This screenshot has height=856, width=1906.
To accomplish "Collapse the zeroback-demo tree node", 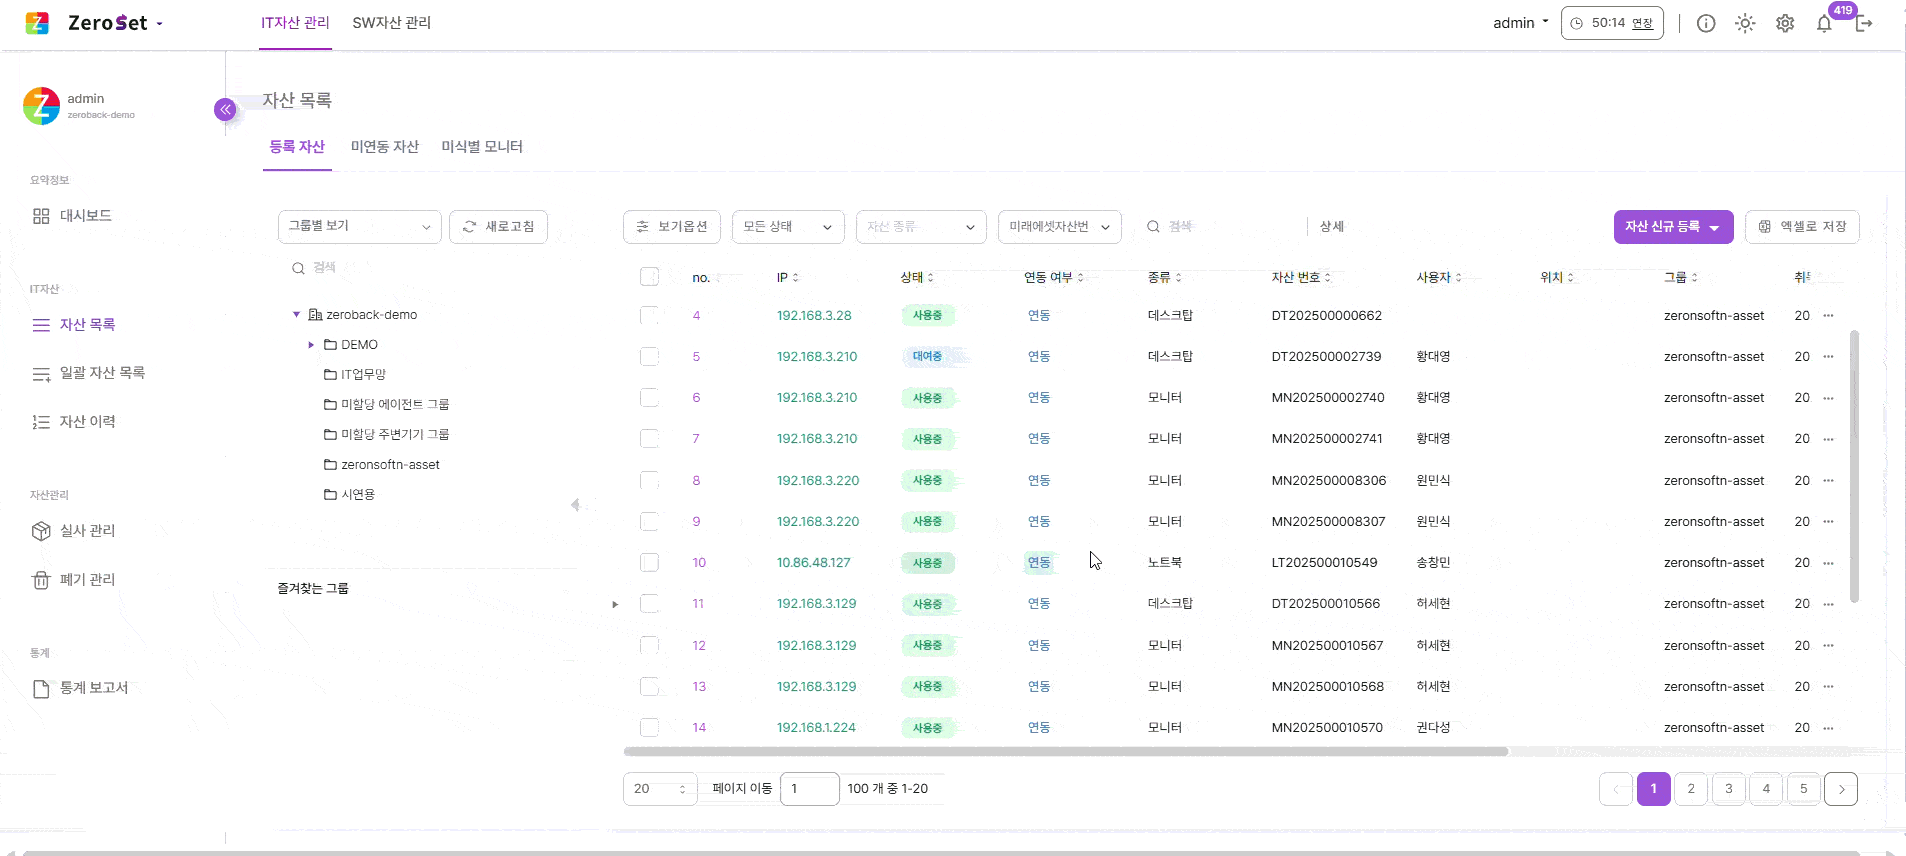I will 296,314.
